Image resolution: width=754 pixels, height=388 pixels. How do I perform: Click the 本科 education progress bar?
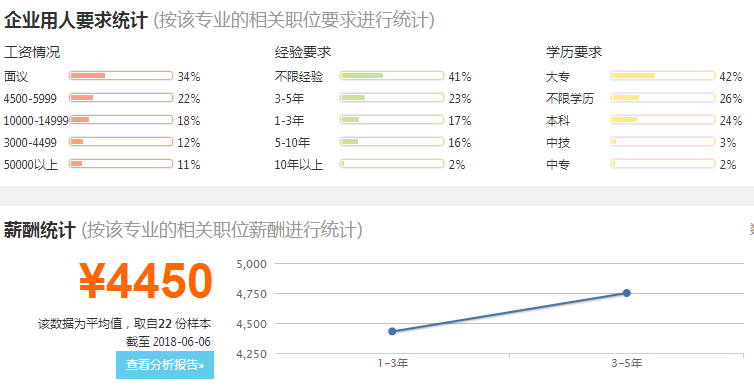tap(663, 120)
